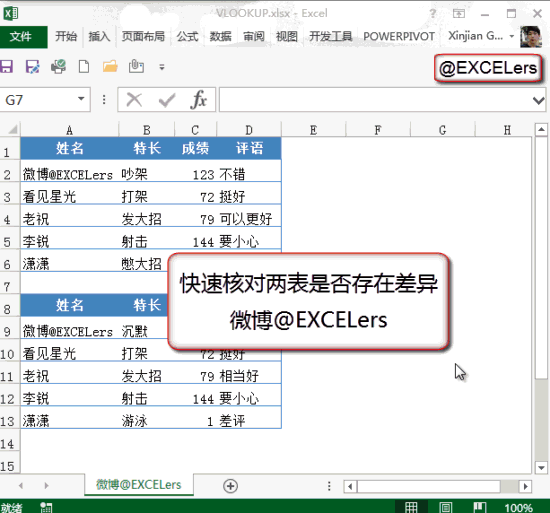Create a new blank workbook icon

point(84,67)
